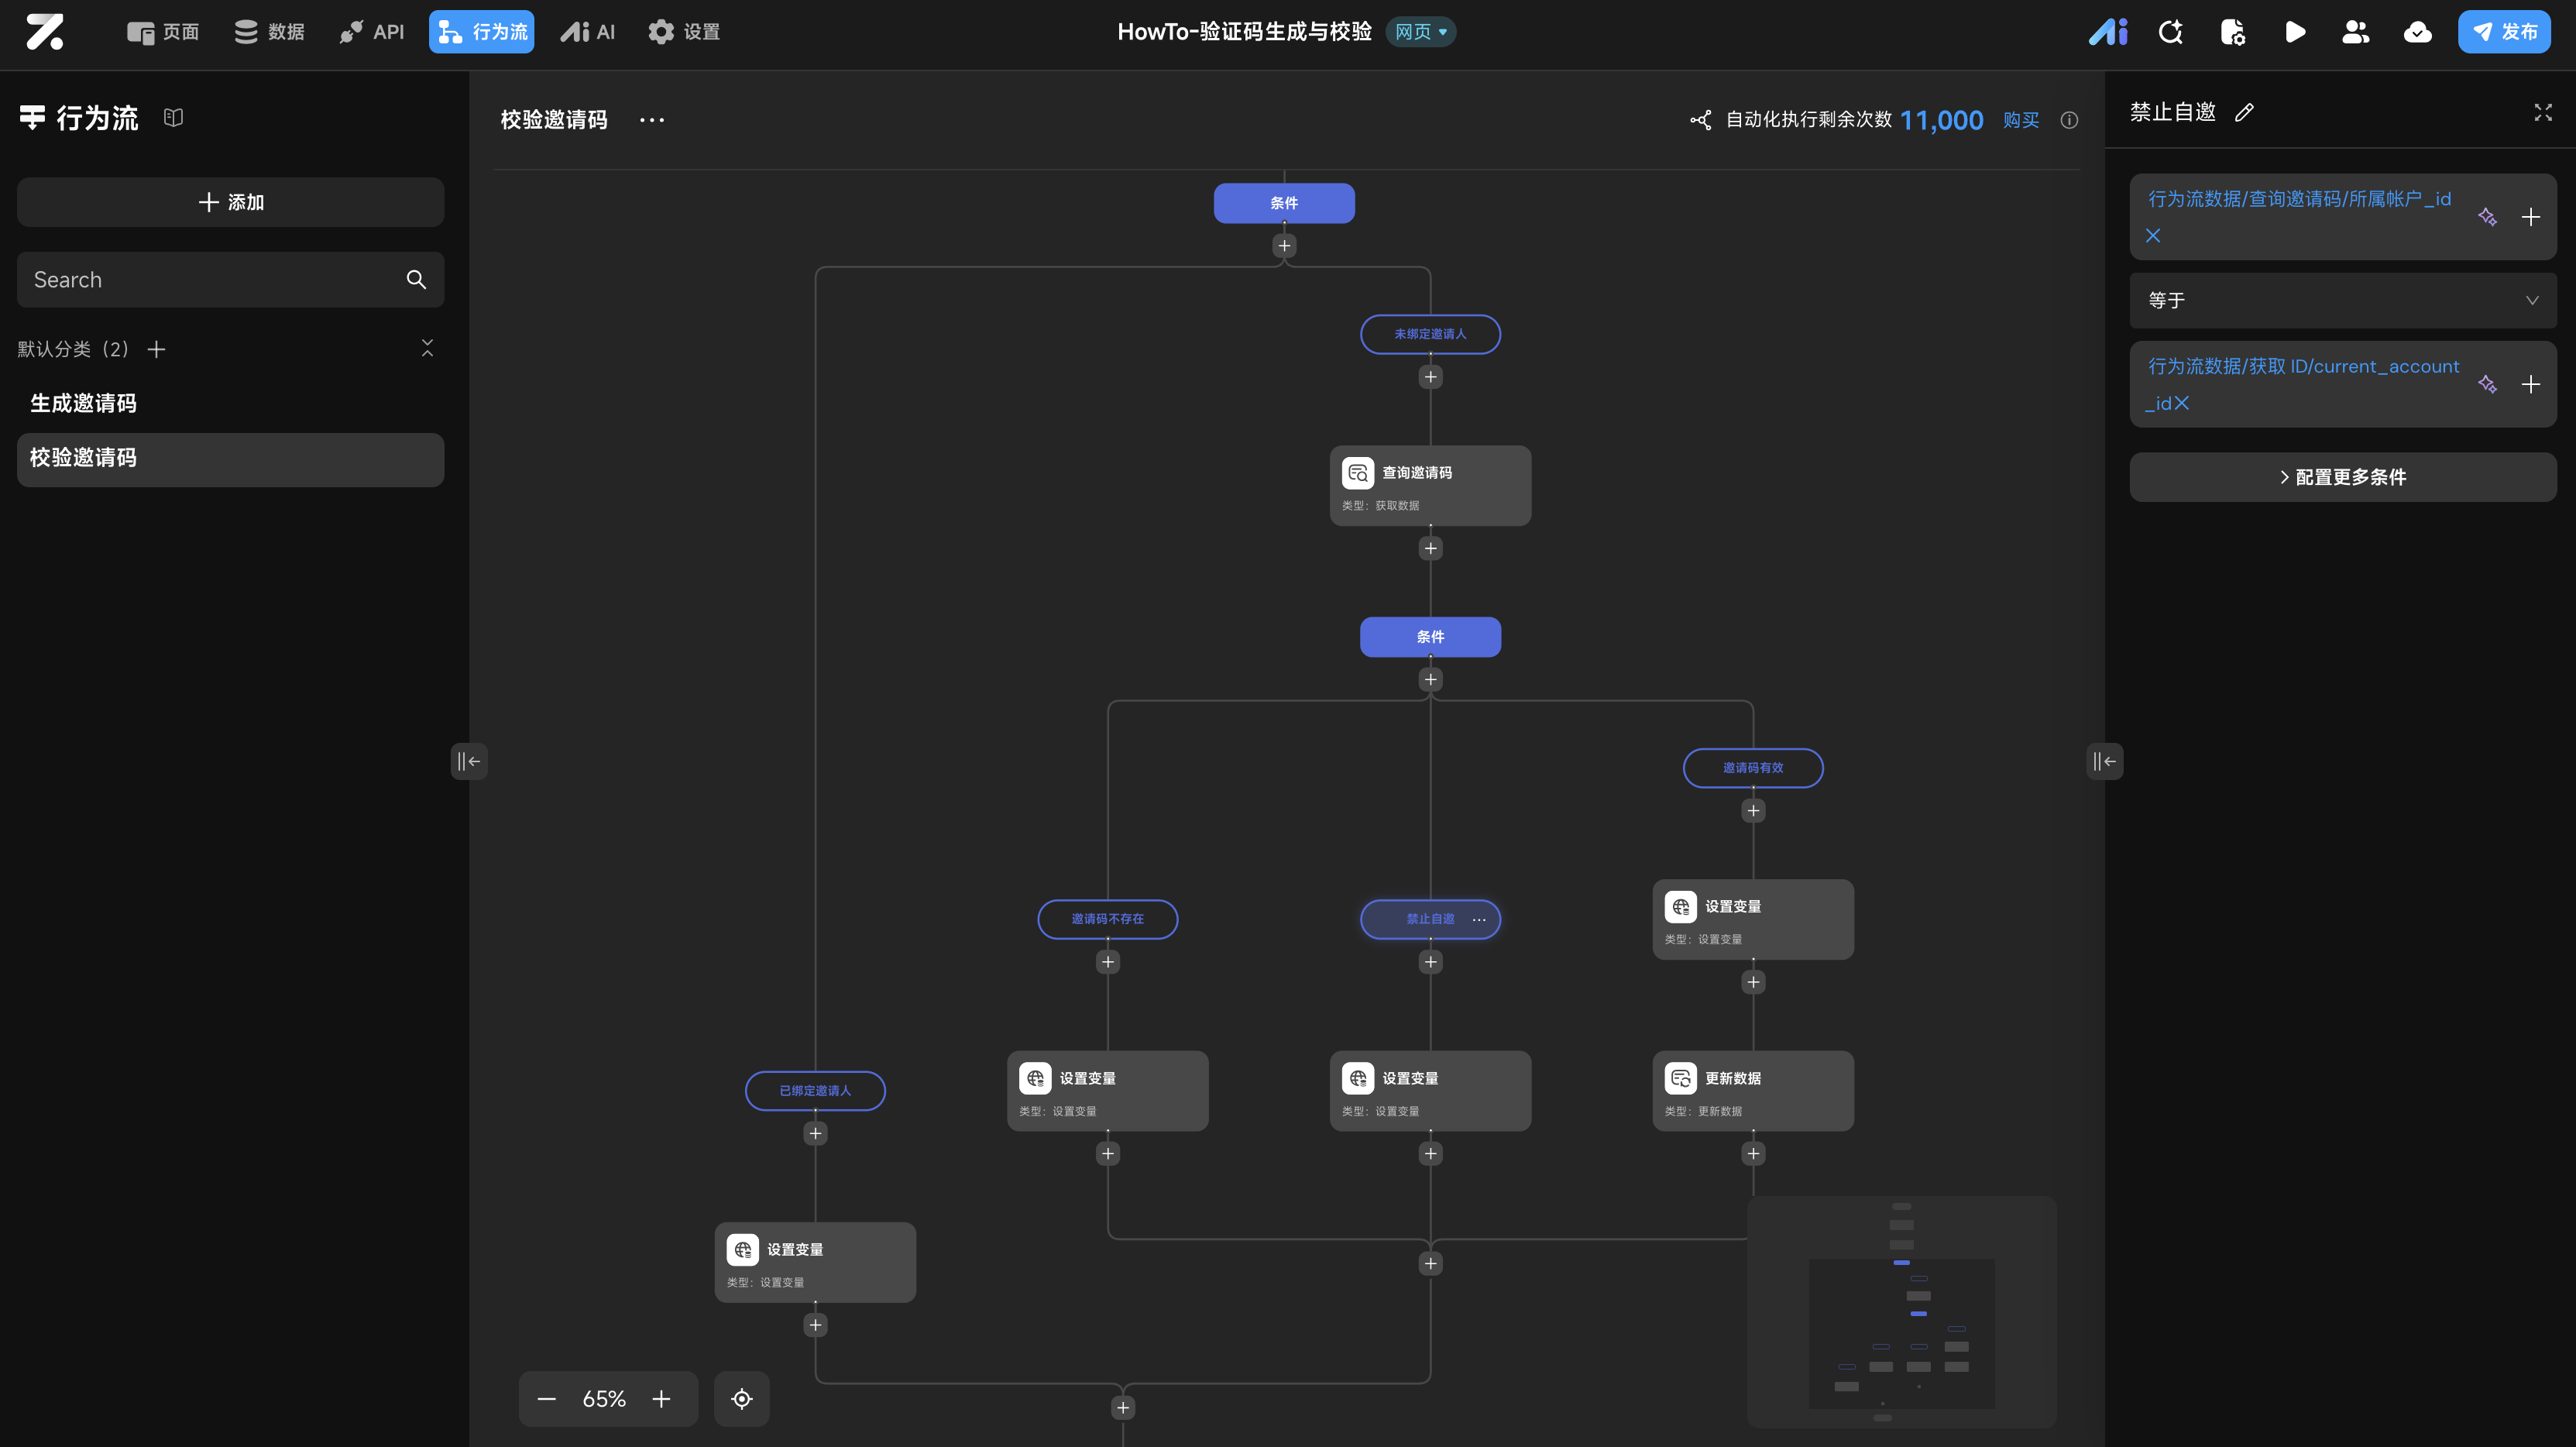Switch to the 数据 tab
The height and width of the screenshot is (1447, 2576).
pyautogui.click(x=269, y=32)
